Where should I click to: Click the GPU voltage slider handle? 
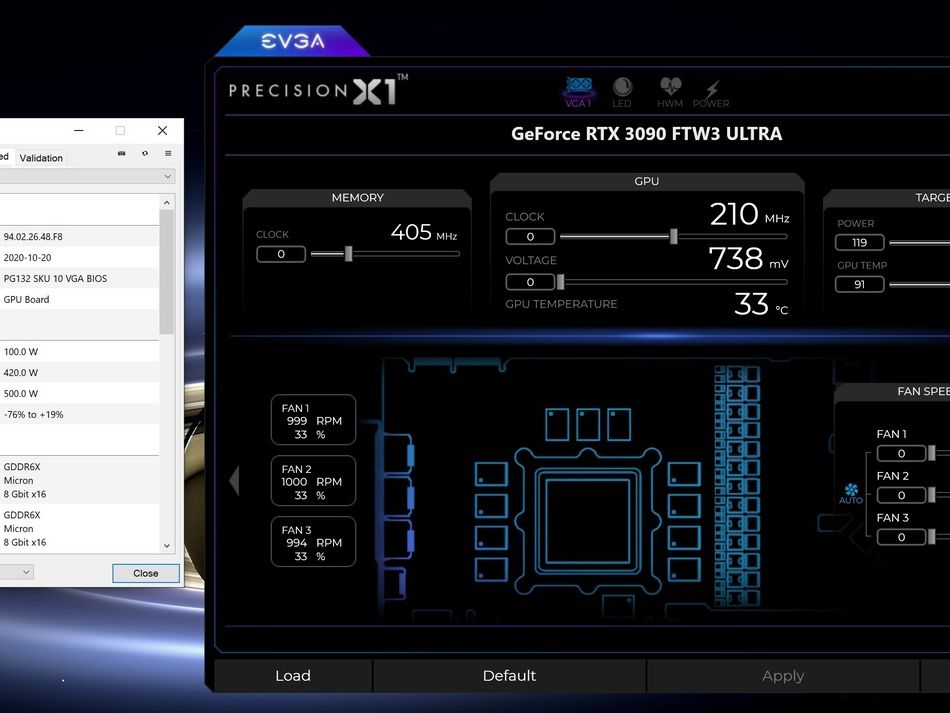(560, 282)
